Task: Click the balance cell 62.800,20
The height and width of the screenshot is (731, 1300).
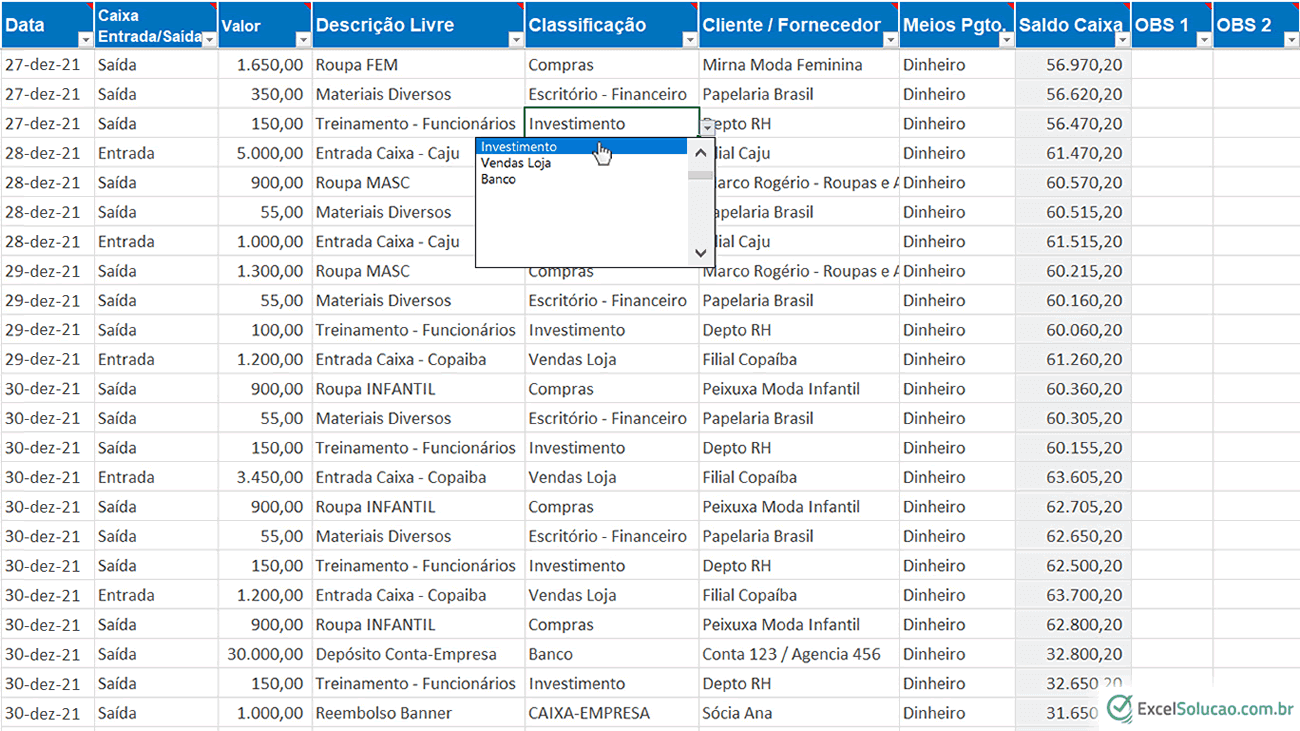Action: [x=1073, y=625]
